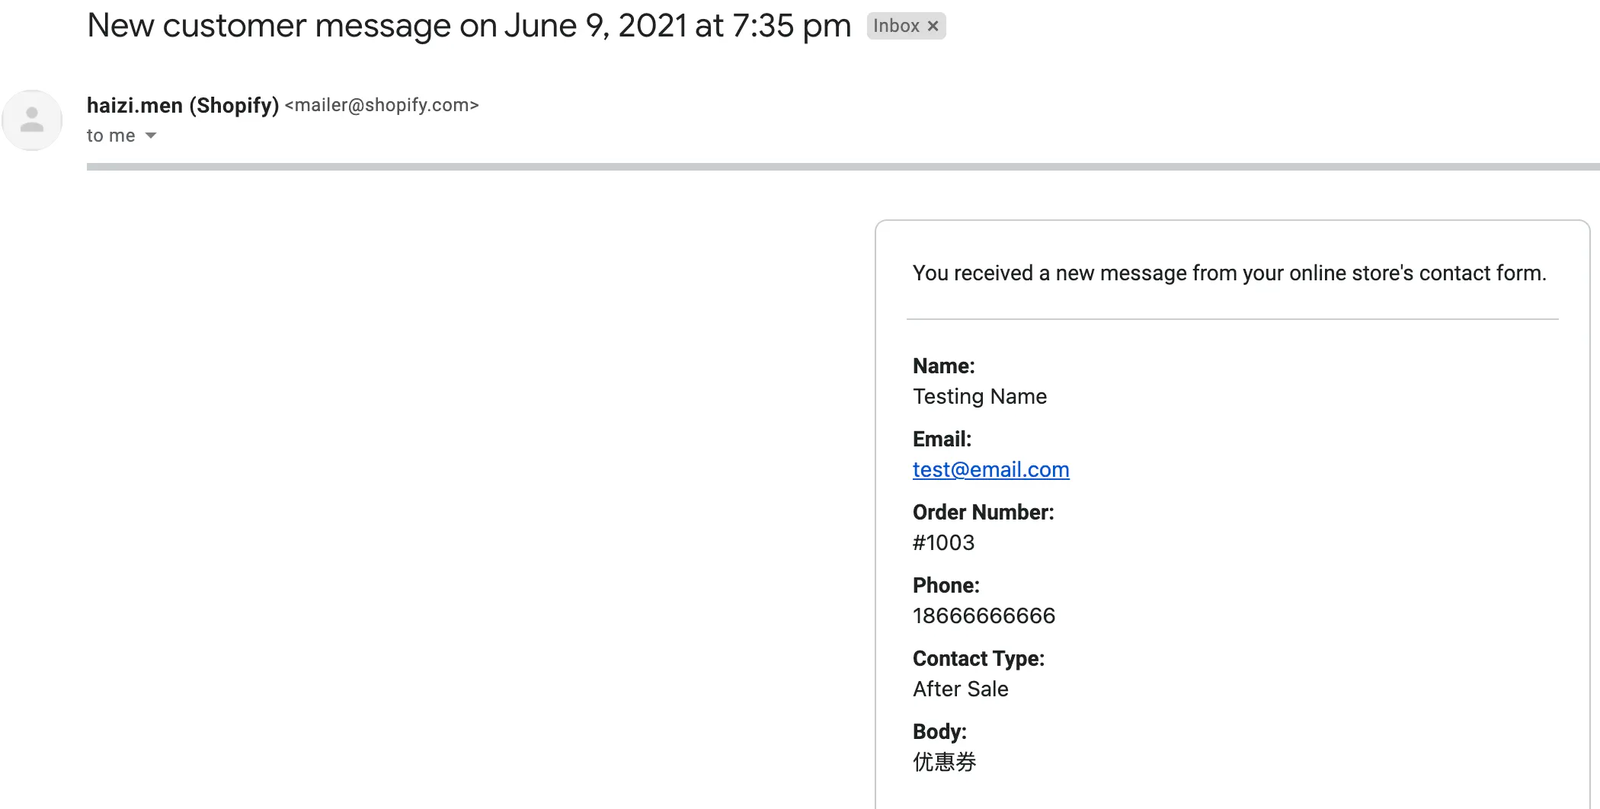Remove the Inbox label with the x
1600x809 pixels.
[x=933, y=26]
